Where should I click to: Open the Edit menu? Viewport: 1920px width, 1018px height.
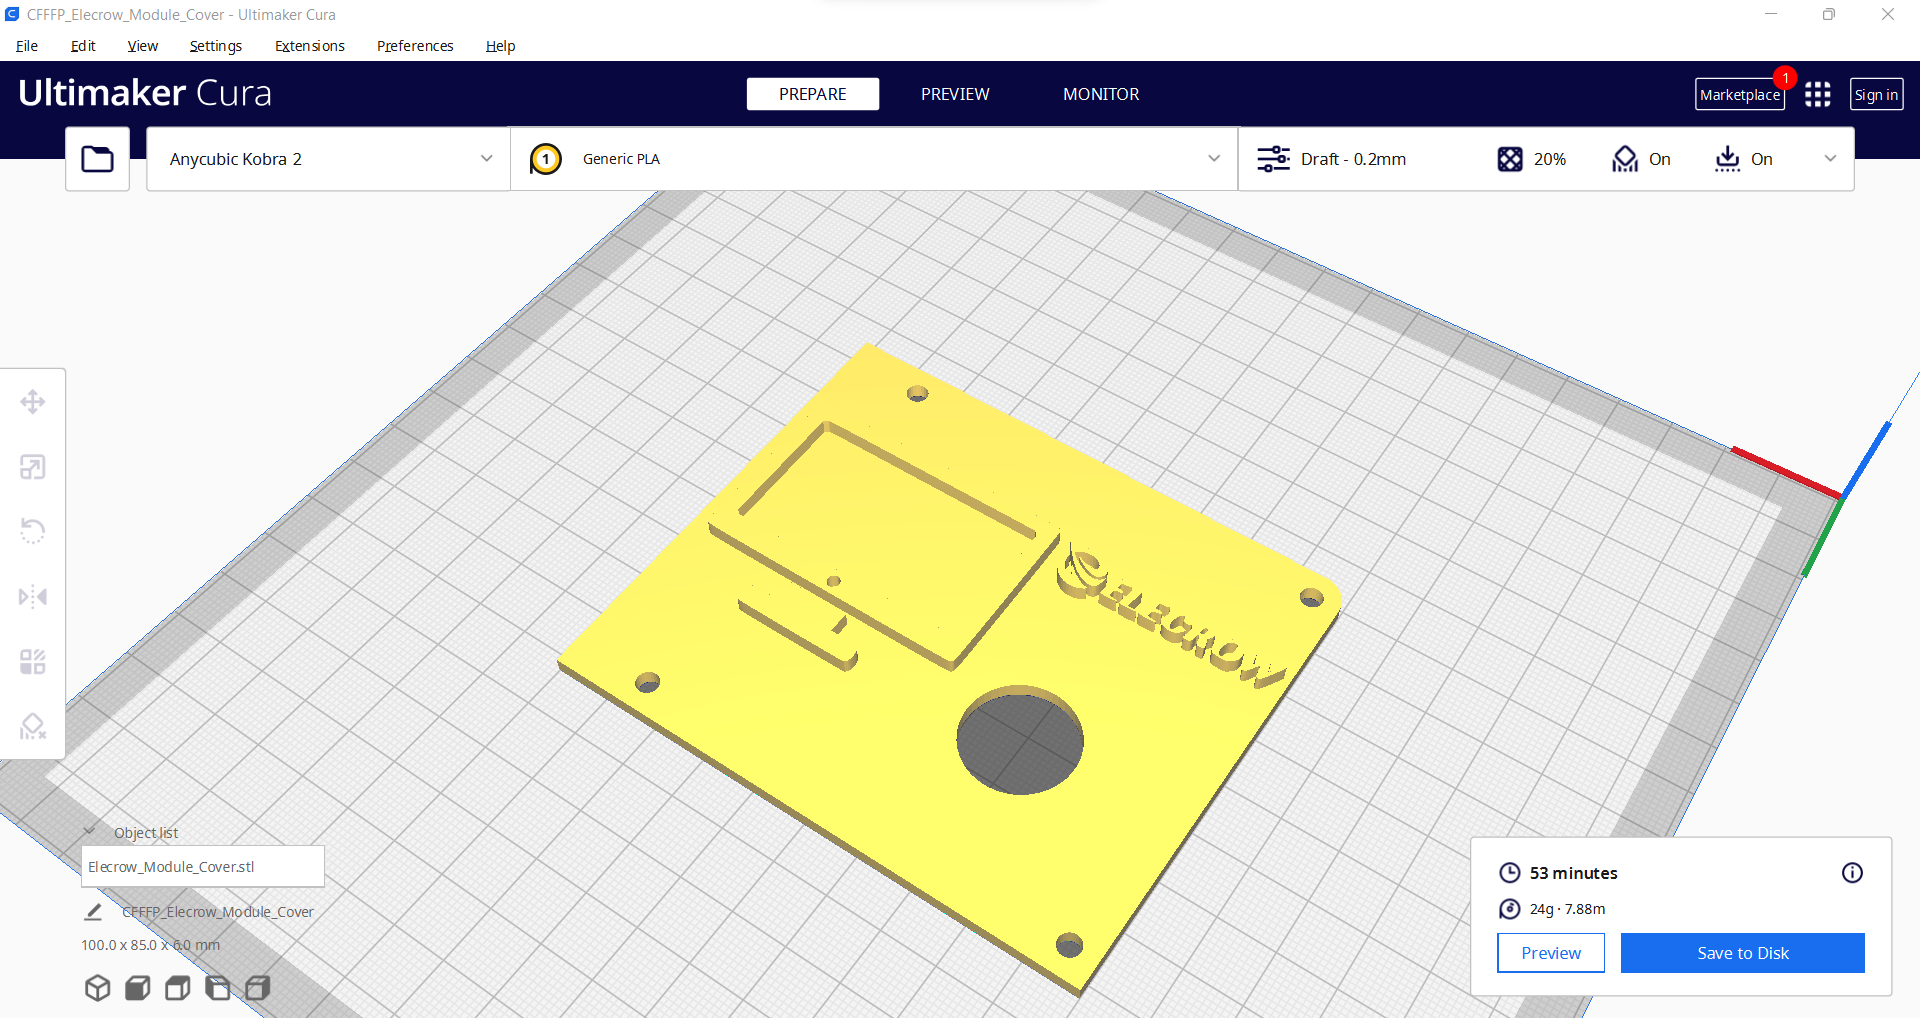(83, 46)
